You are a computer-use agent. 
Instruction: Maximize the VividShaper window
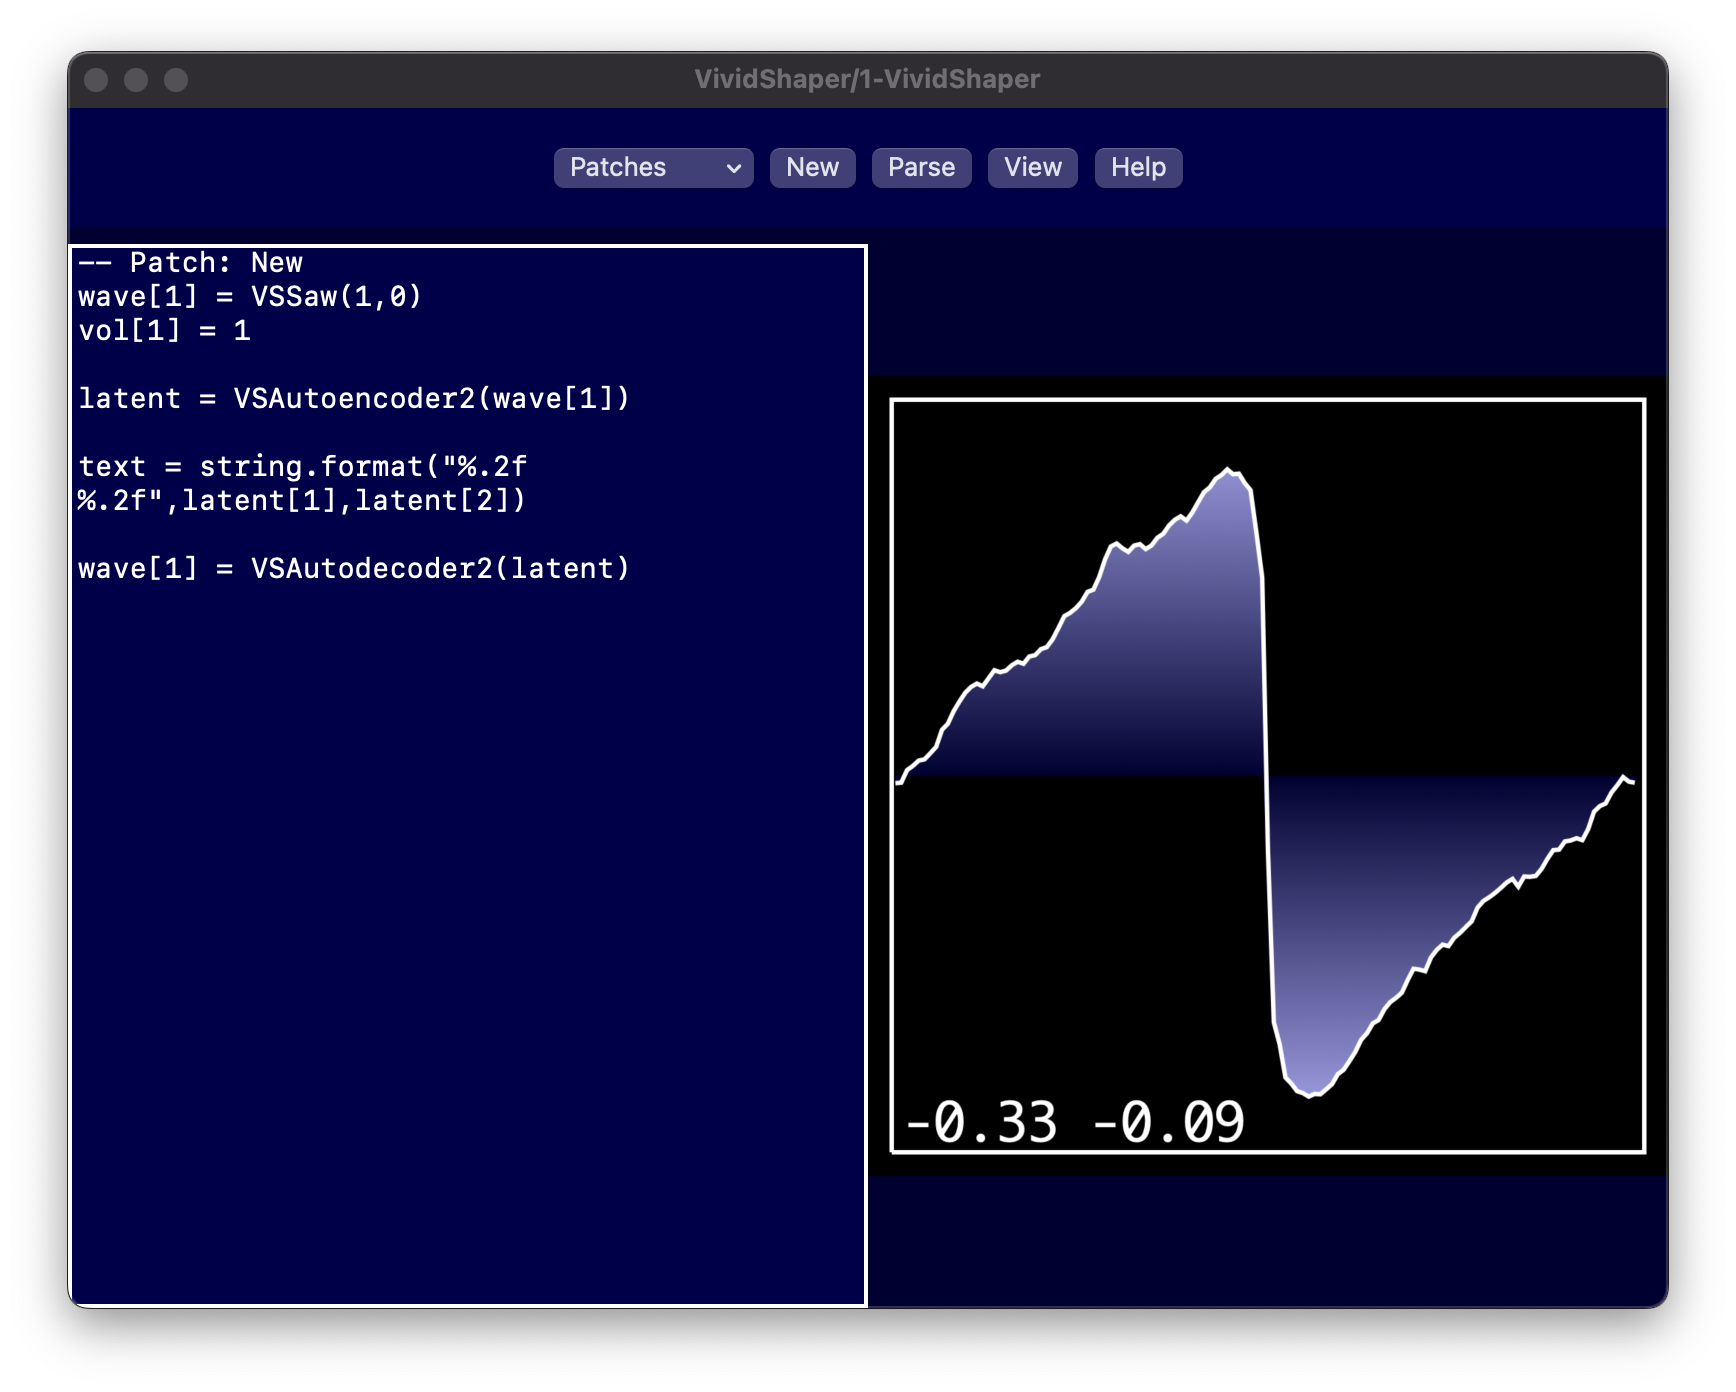[x=176, y=80]
